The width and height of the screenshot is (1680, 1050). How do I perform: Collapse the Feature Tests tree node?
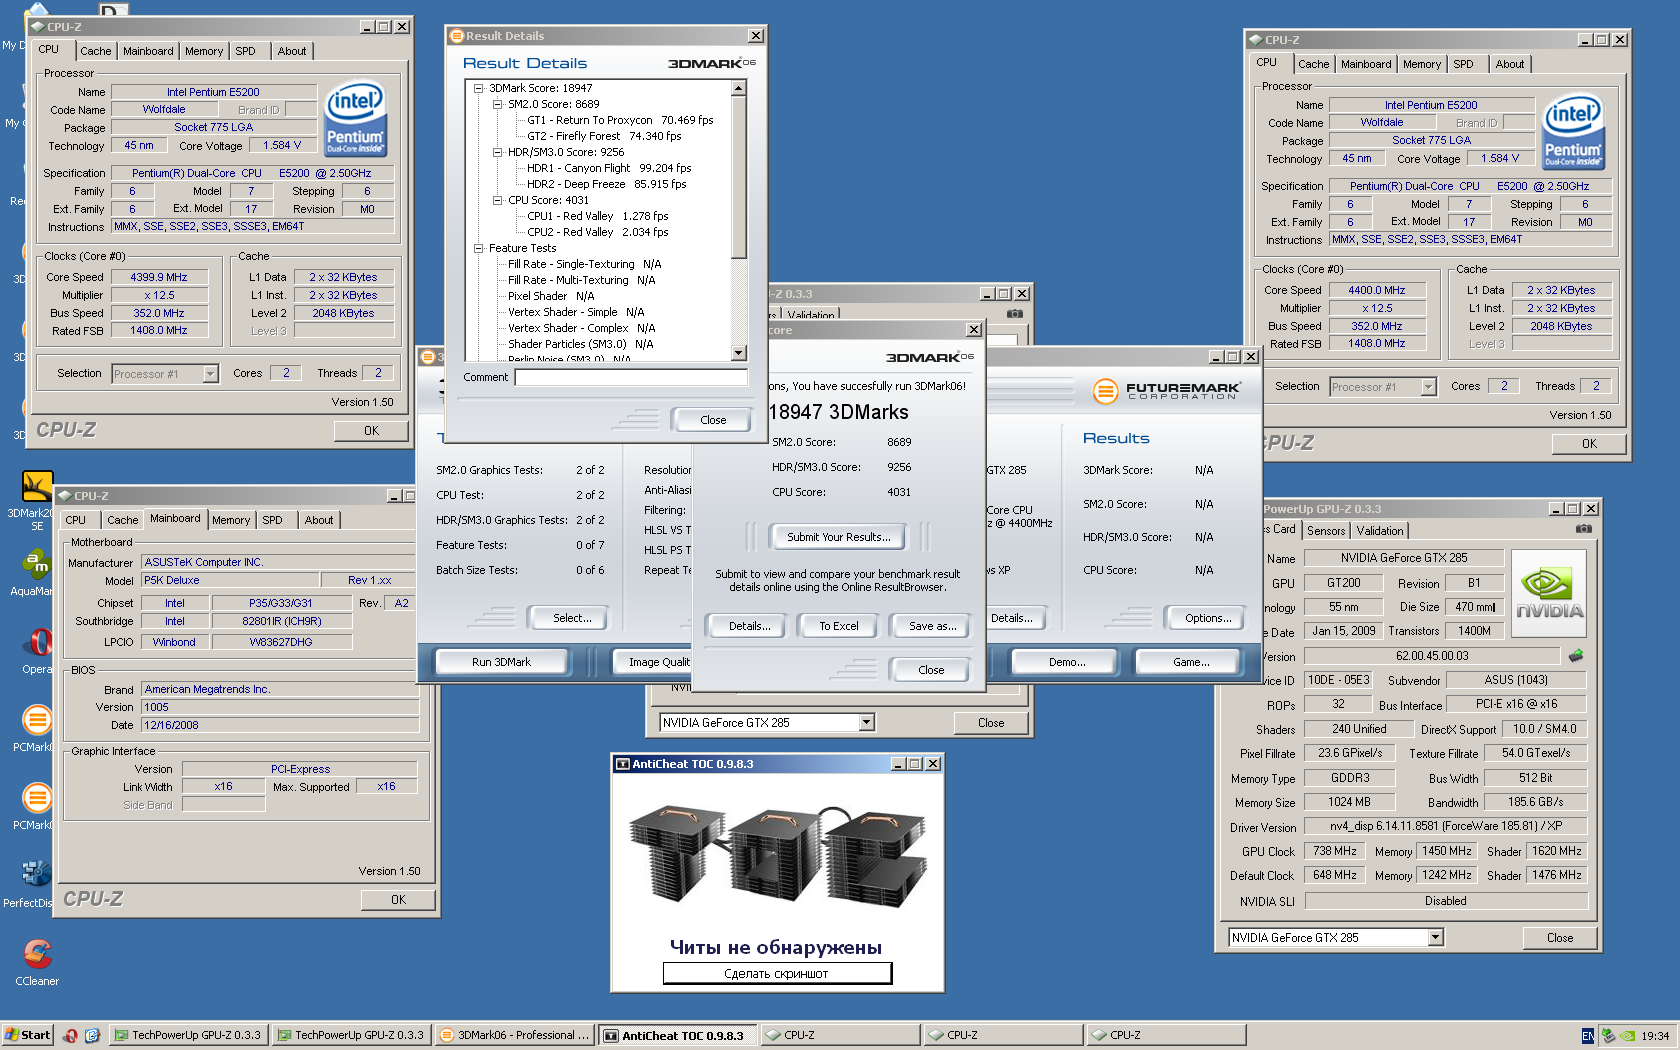click(x=479, y=248)
